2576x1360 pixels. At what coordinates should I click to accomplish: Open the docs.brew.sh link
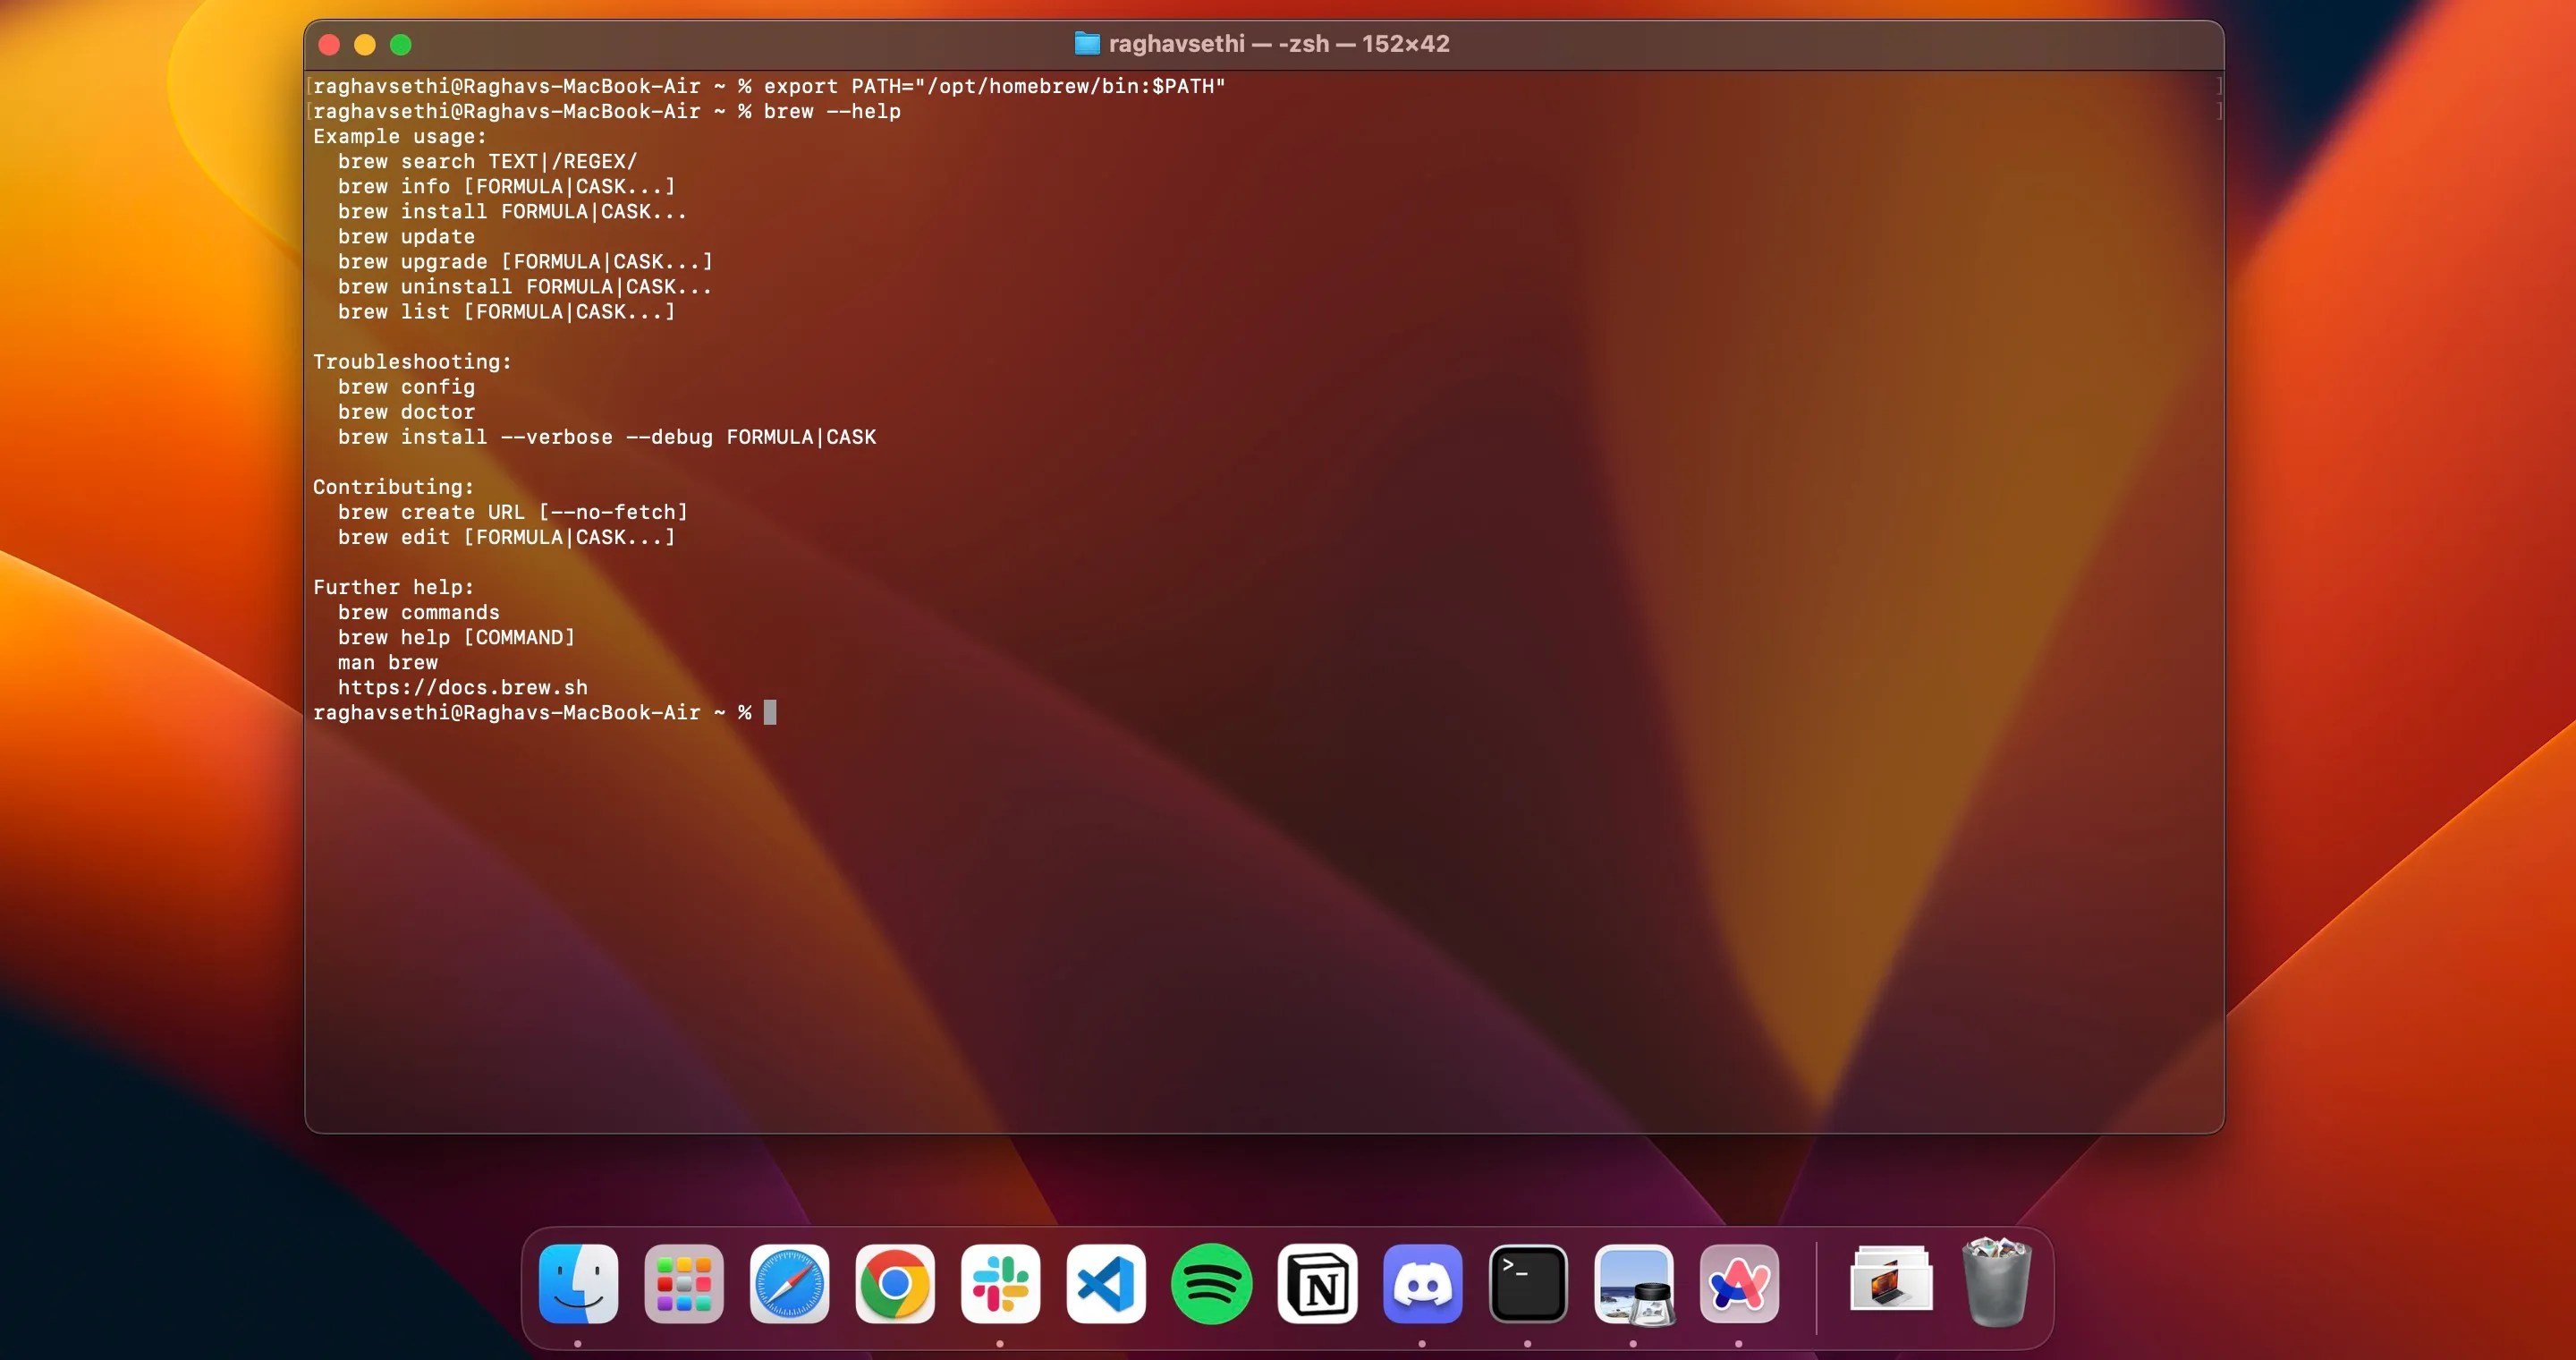[x=462, y=687]
